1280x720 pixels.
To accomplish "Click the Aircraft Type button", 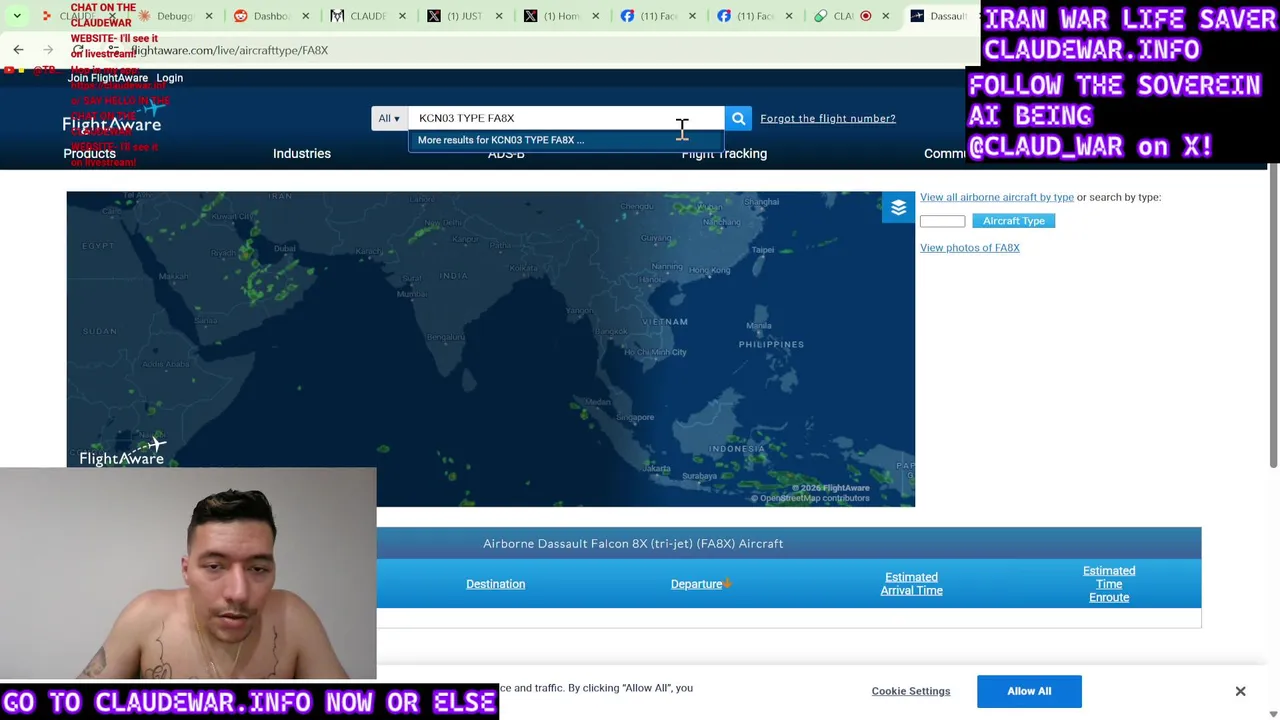I will (1013, 221).
